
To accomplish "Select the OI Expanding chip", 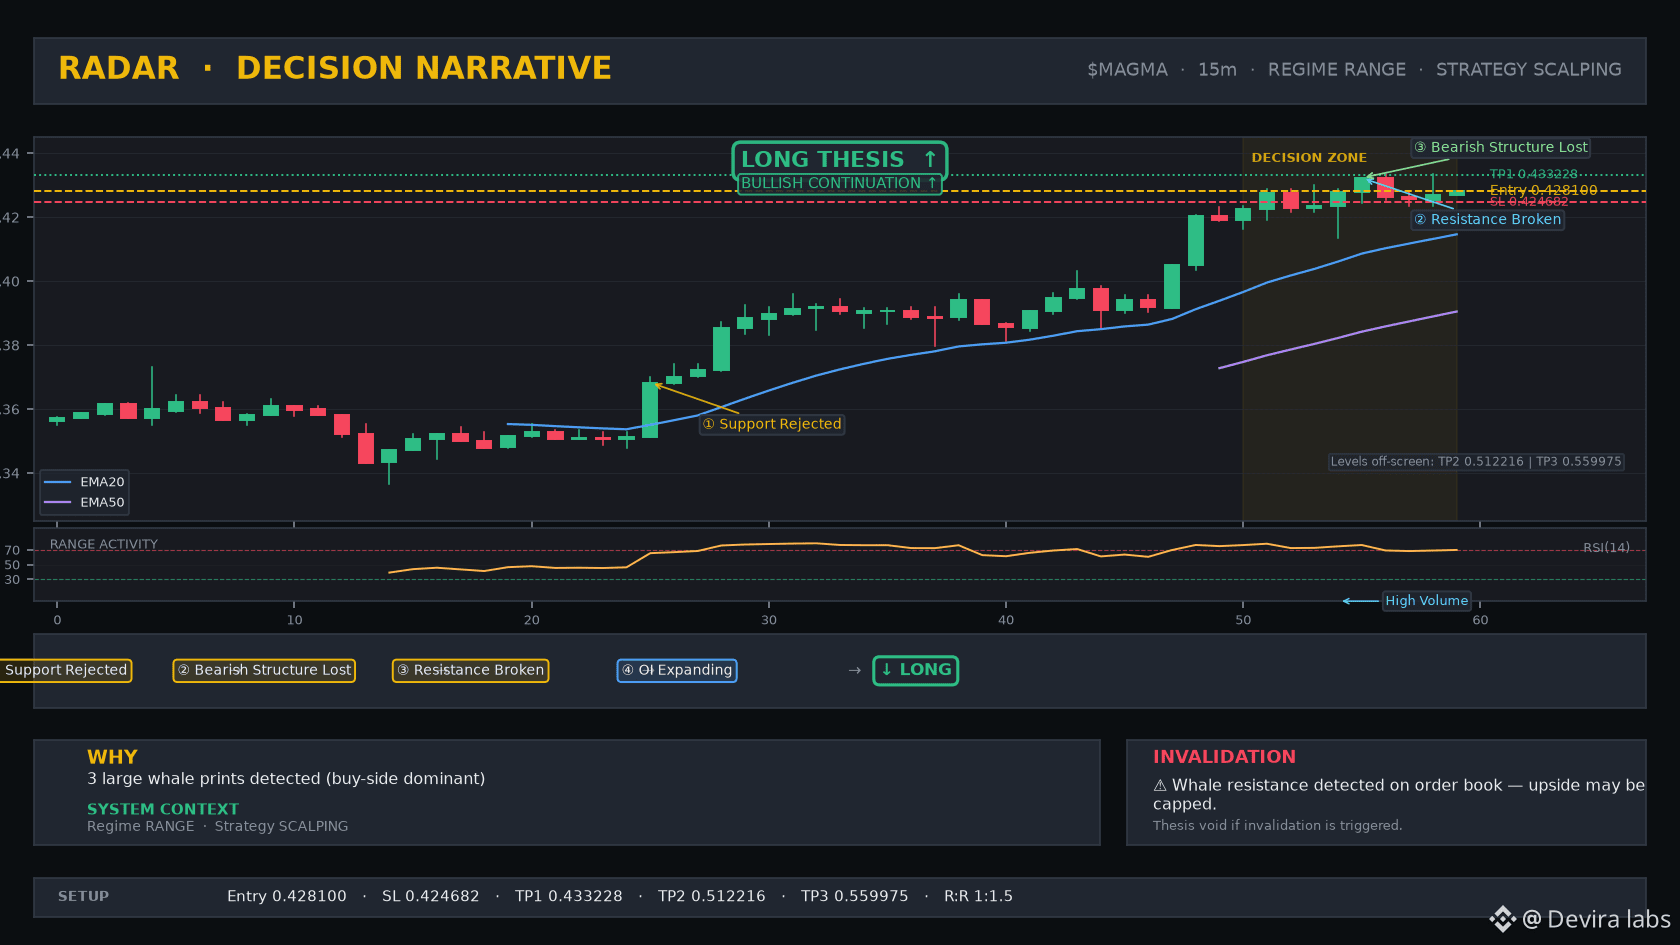I will coord(677,670).
